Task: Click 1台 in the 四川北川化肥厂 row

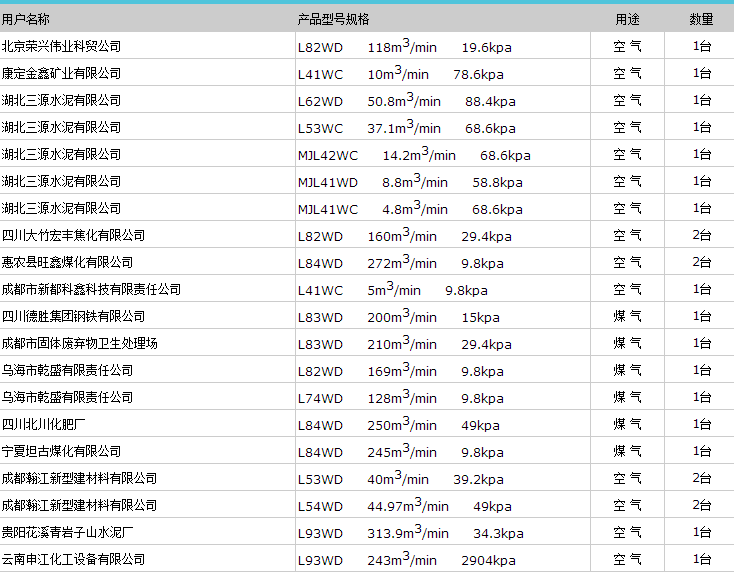Action: point(702,424)
